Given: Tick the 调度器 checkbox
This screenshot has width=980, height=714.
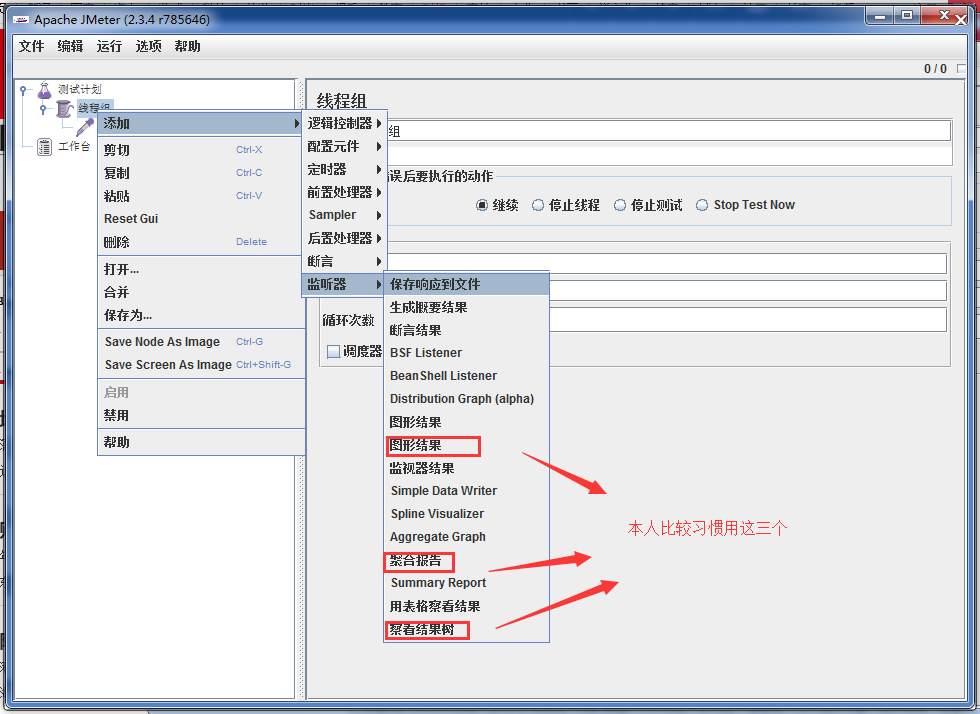Looking at the screenshot, I should [x=334, y=351].
